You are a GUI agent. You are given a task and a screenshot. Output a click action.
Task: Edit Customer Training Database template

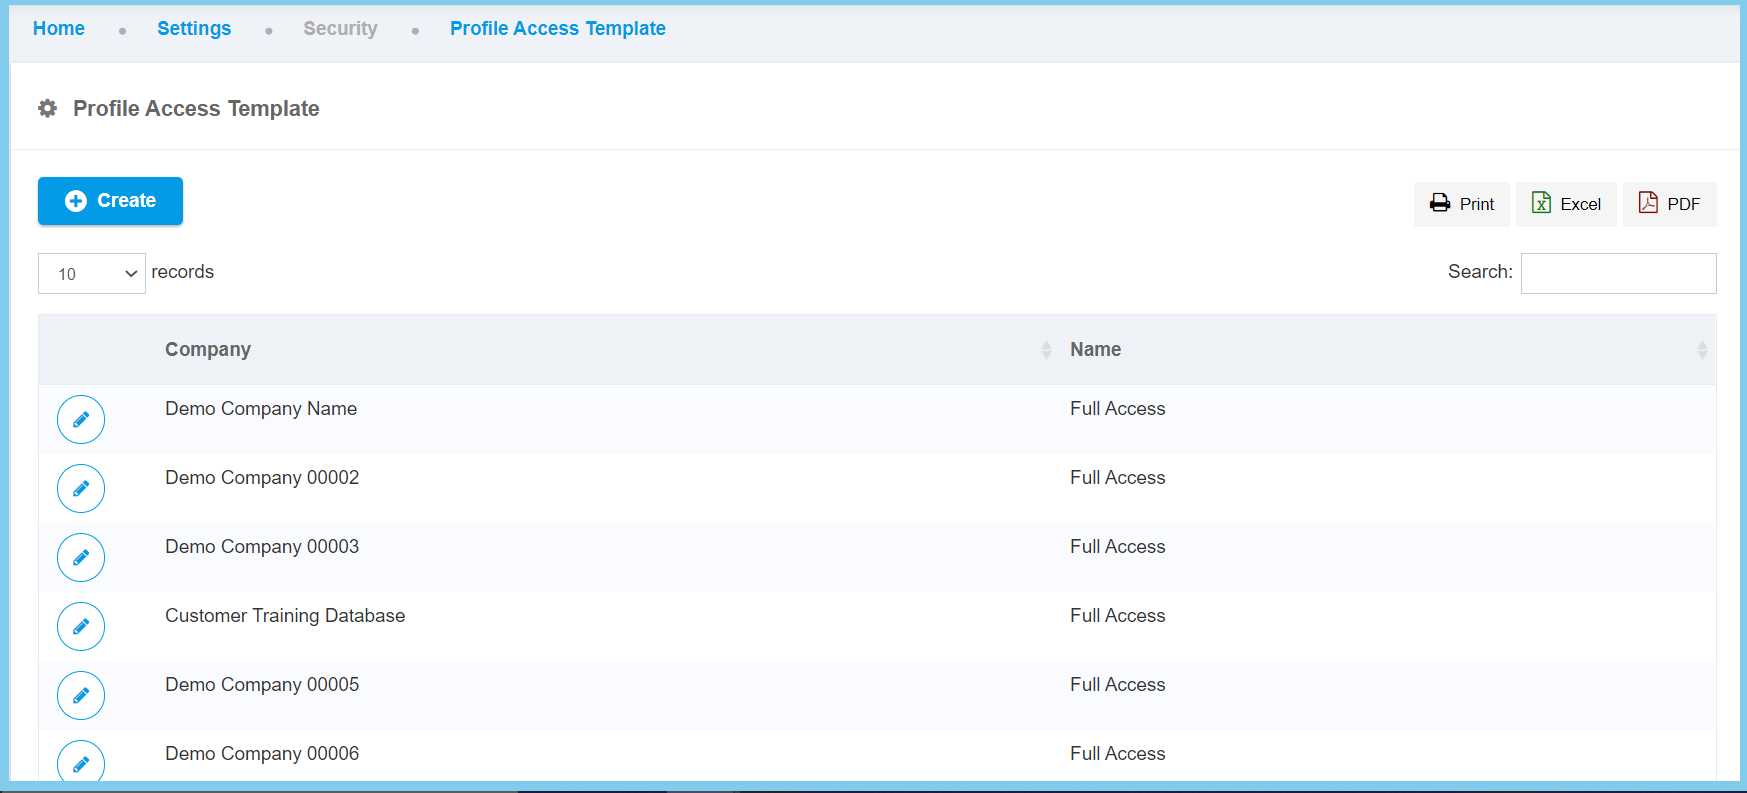81,627
